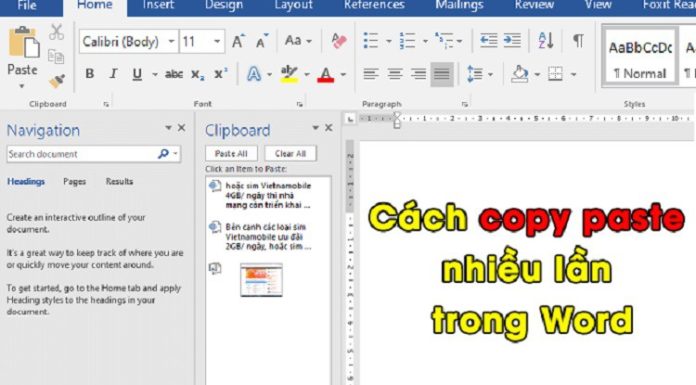
Task: Apply shading with paint bucket
Action: coord(519,74)
